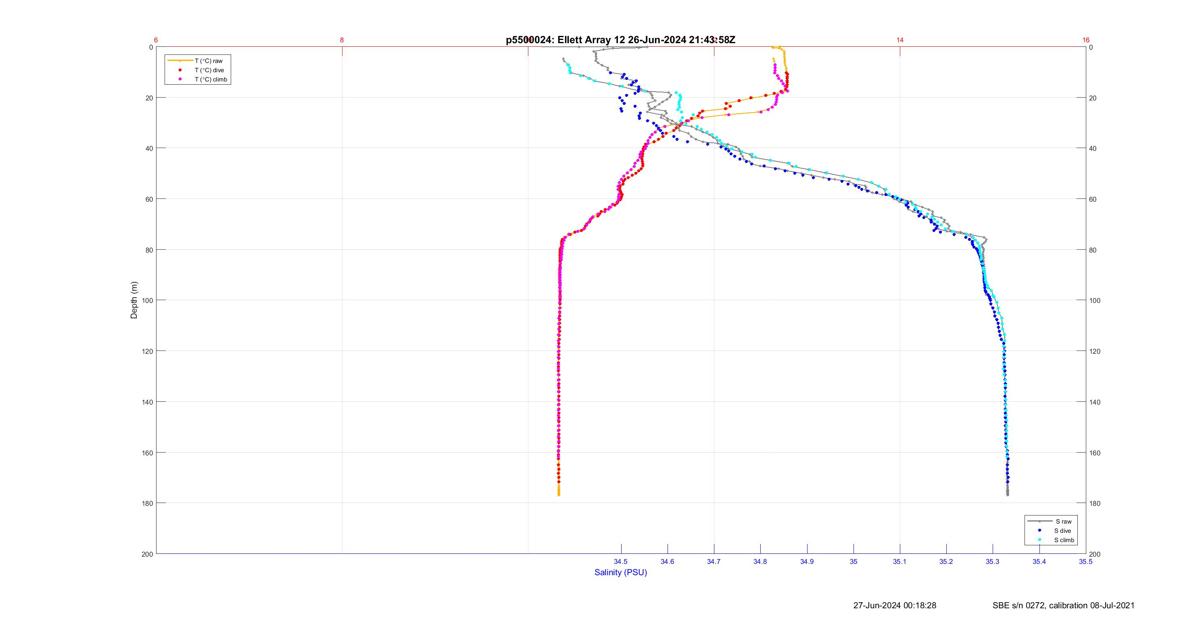
Task: Click the 60 tick on left depth axis
Action: (148, 199)
